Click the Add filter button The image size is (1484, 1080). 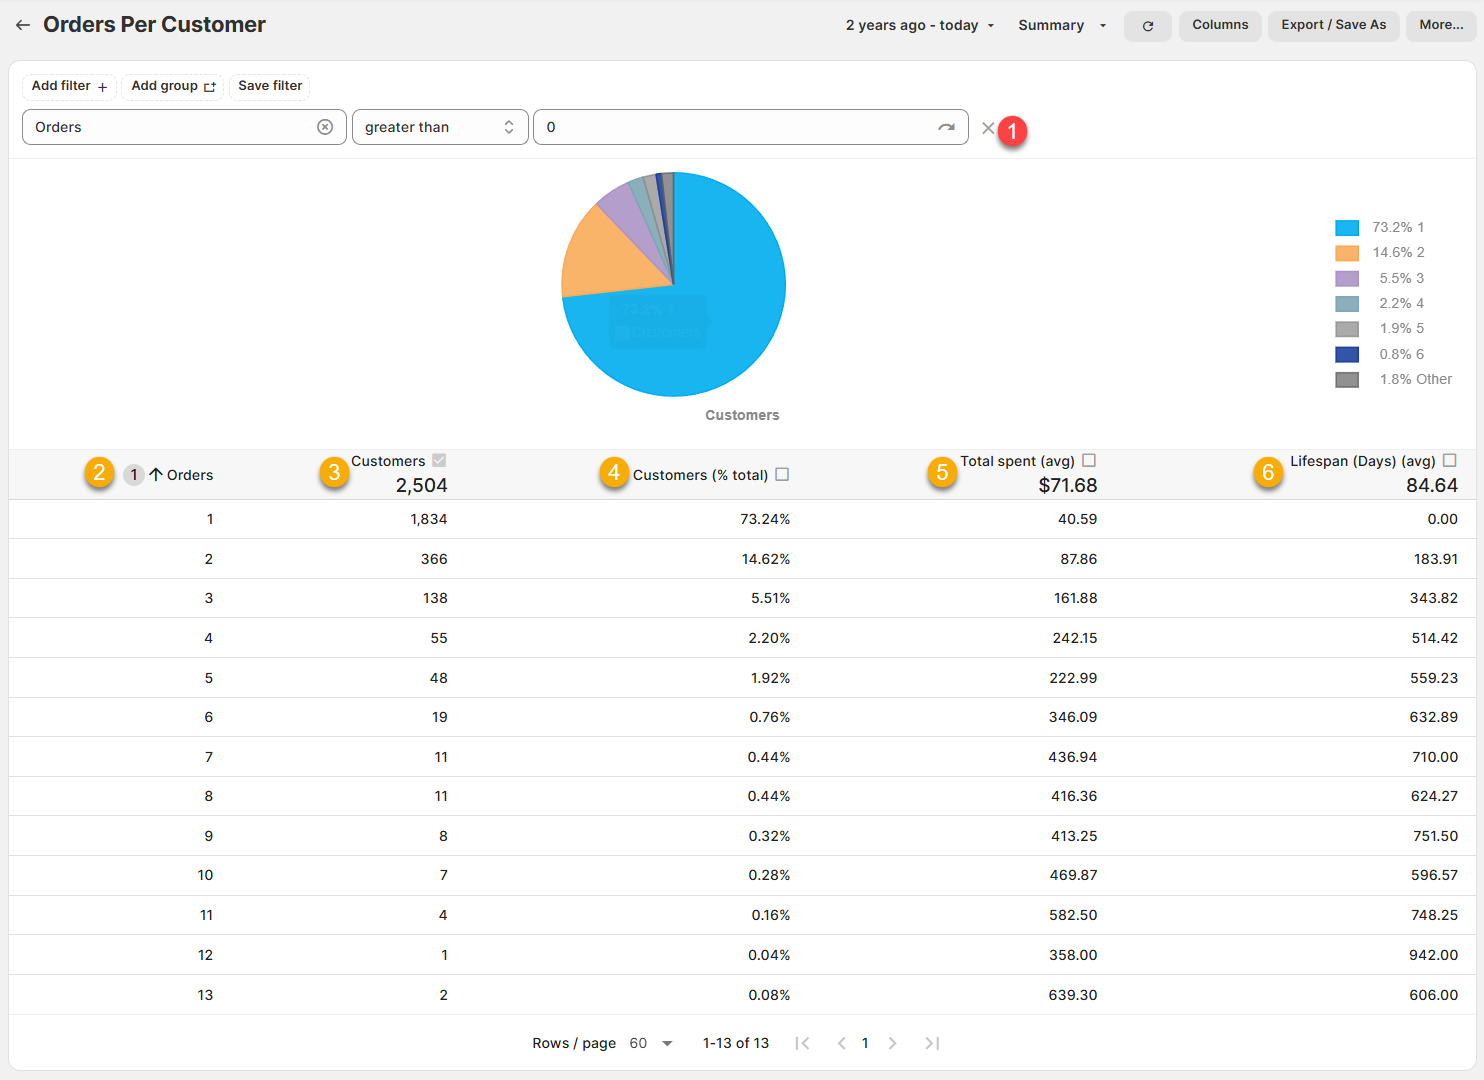[x=69, y=86]
